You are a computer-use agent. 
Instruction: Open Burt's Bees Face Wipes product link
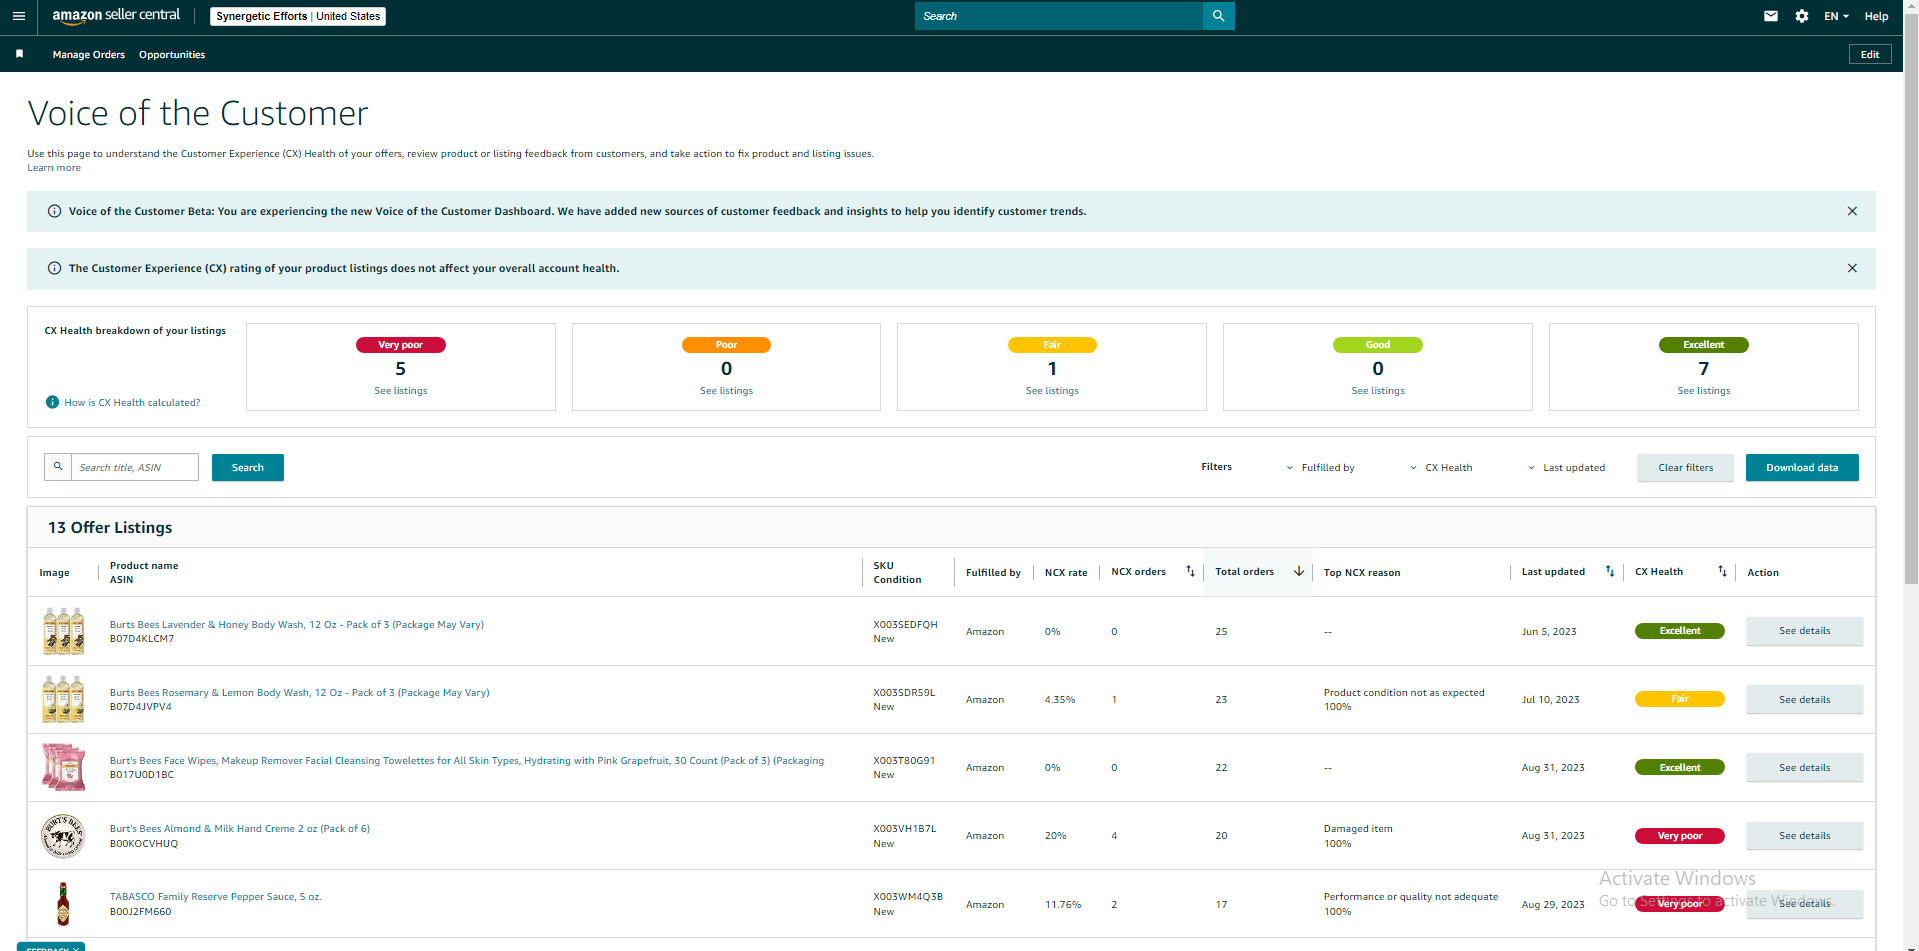(x=467, y=760)
